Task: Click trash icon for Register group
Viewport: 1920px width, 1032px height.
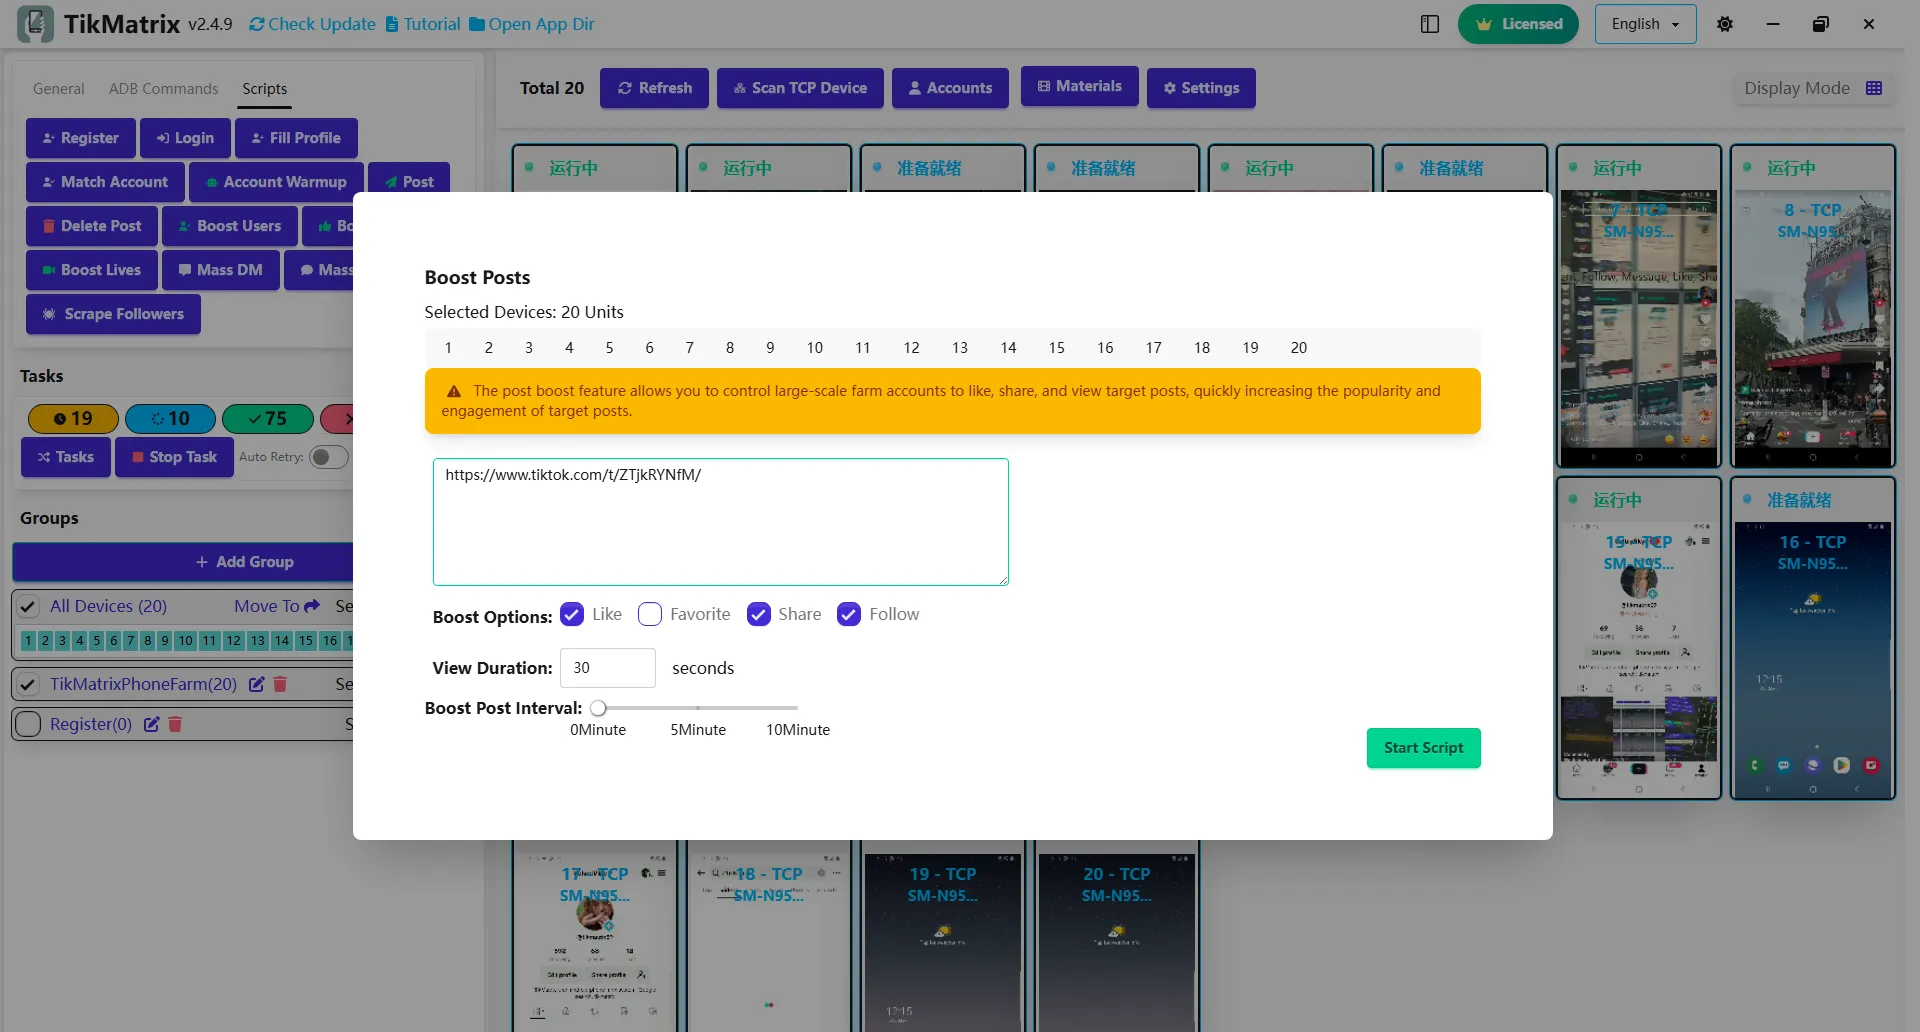Action: tap(175, 724)
